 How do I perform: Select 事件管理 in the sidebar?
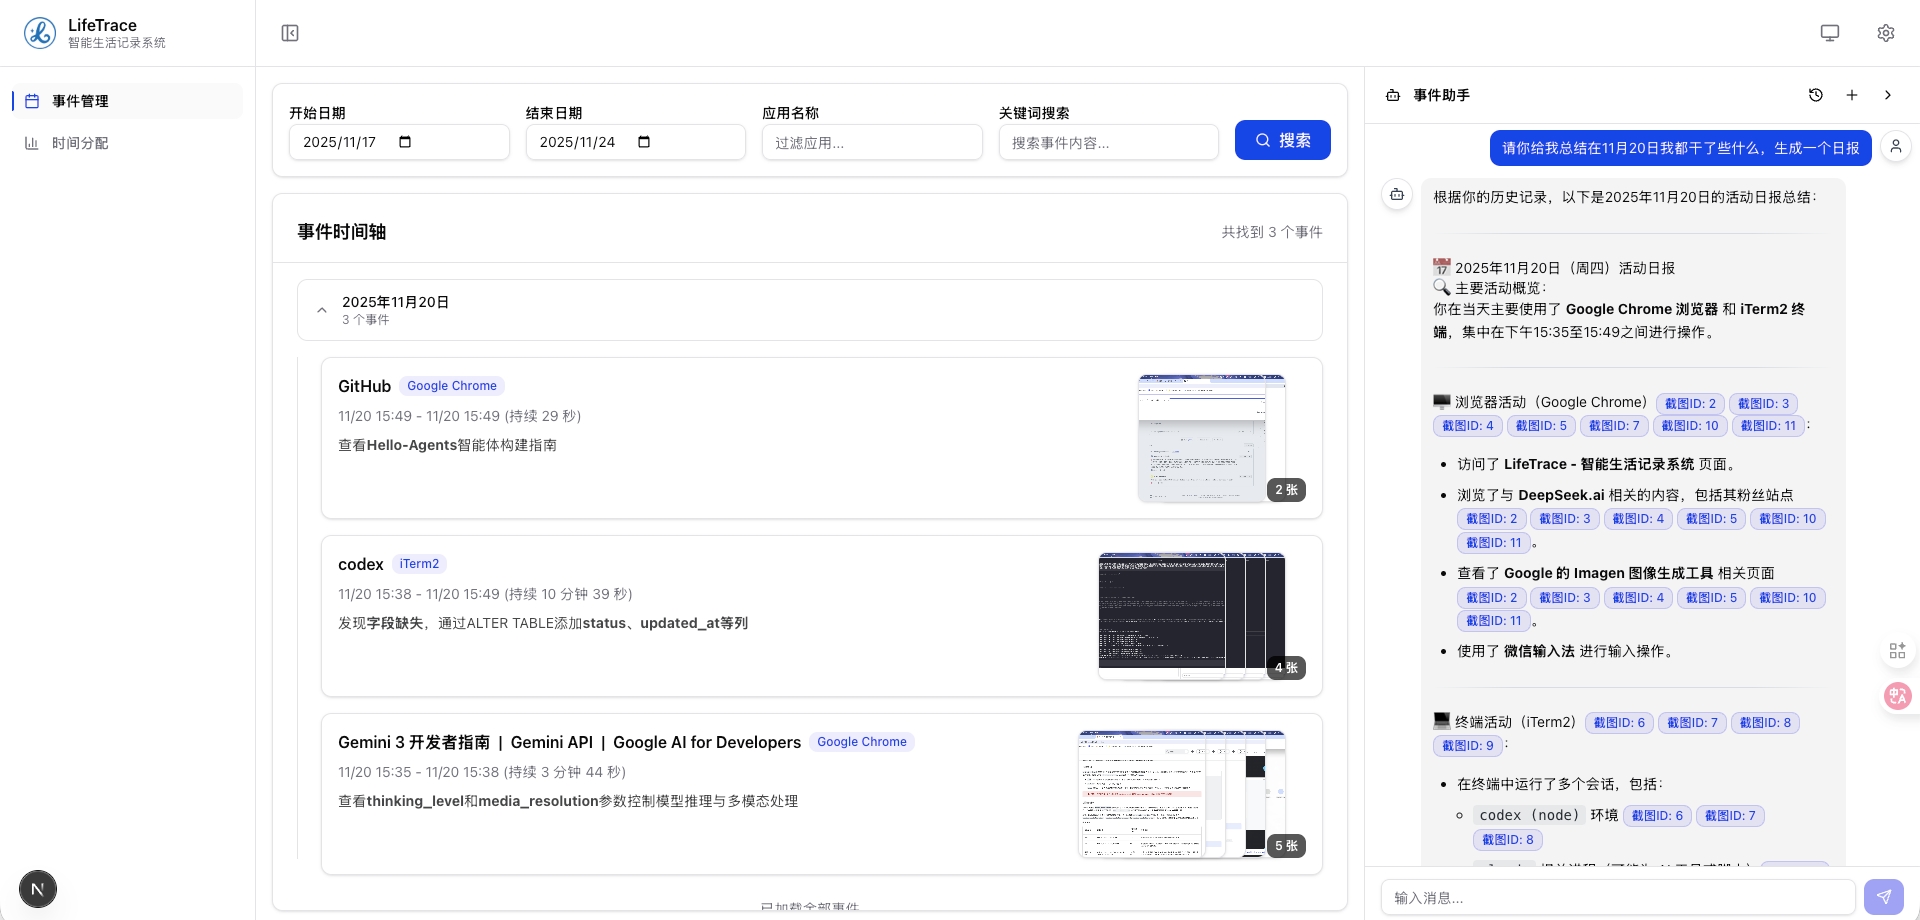[x=80, y=100]
